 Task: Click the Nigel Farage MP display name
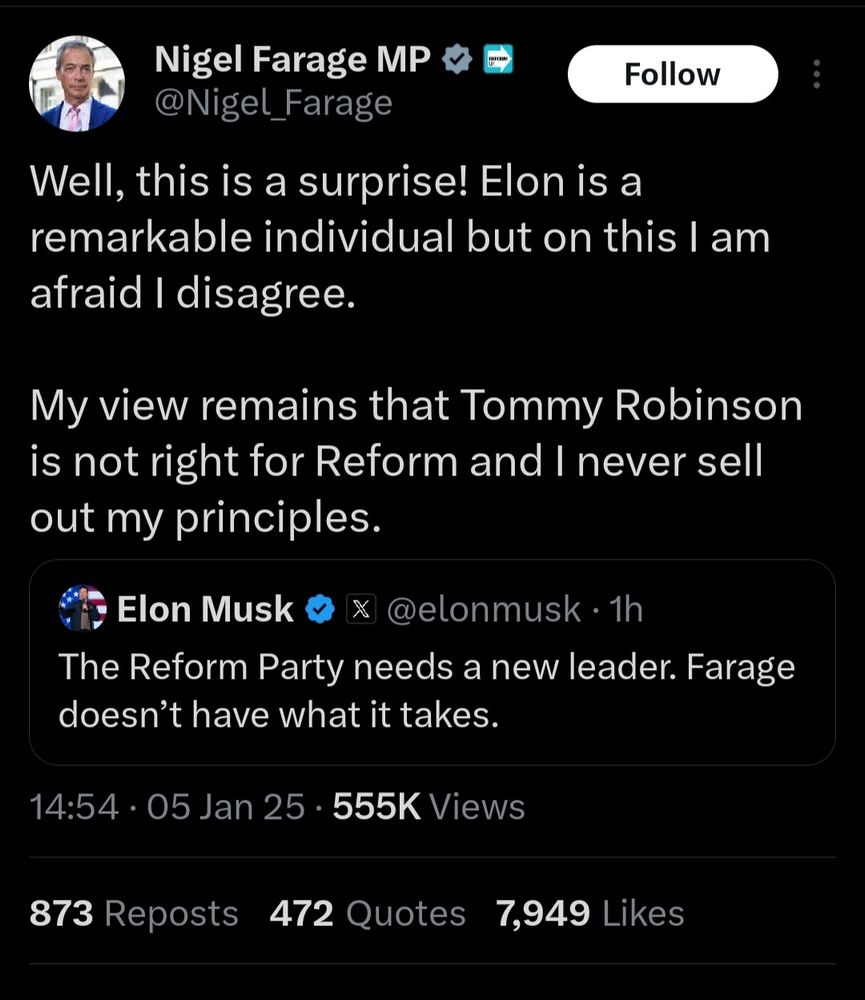pos(292,61)
